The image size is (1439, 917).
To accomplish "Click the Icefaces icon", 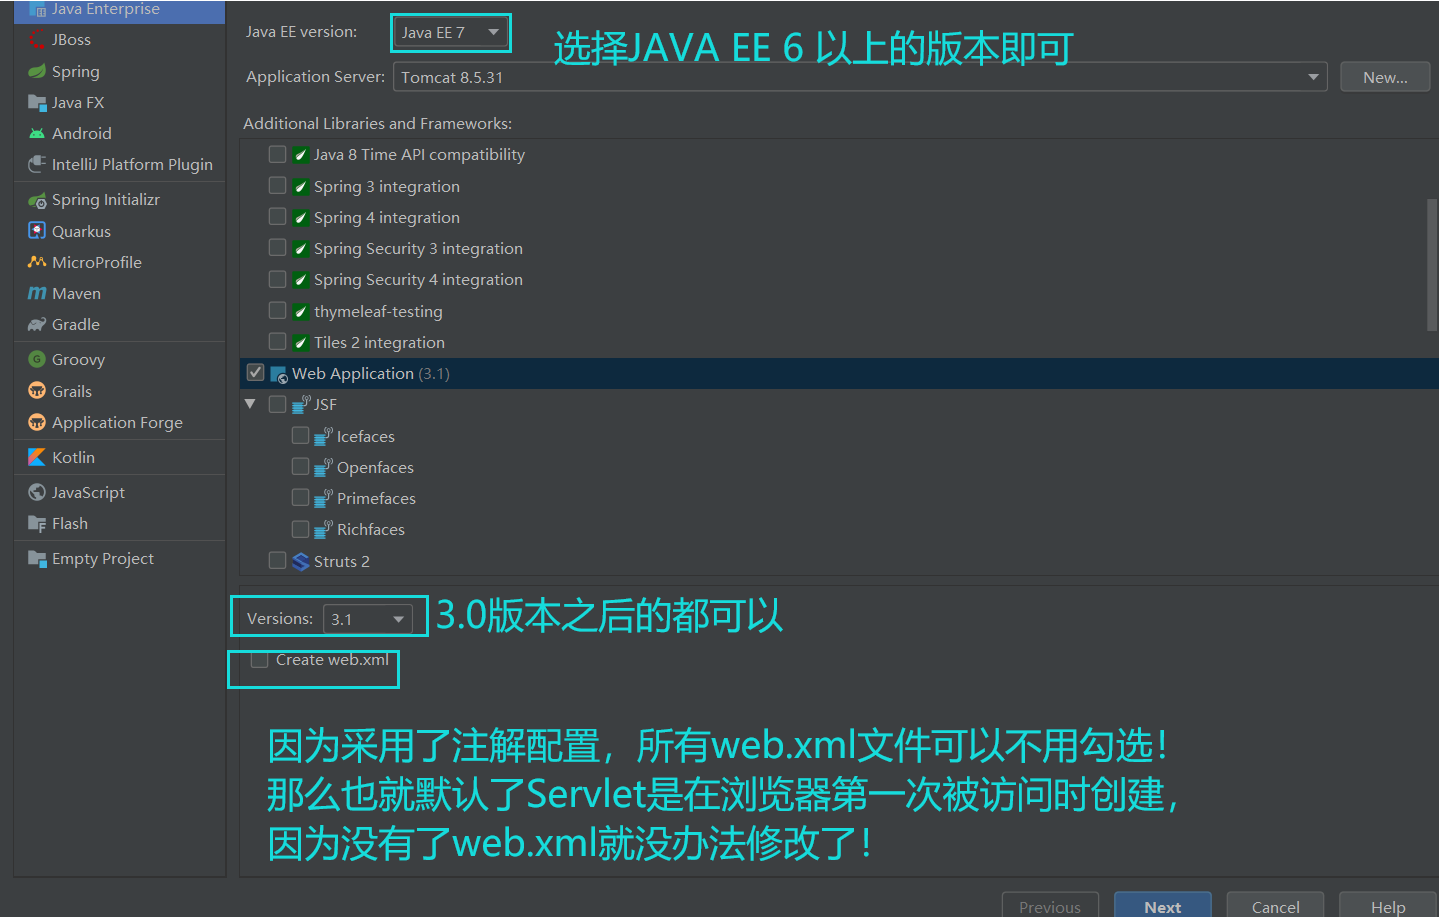I will [x=323, y=436].
